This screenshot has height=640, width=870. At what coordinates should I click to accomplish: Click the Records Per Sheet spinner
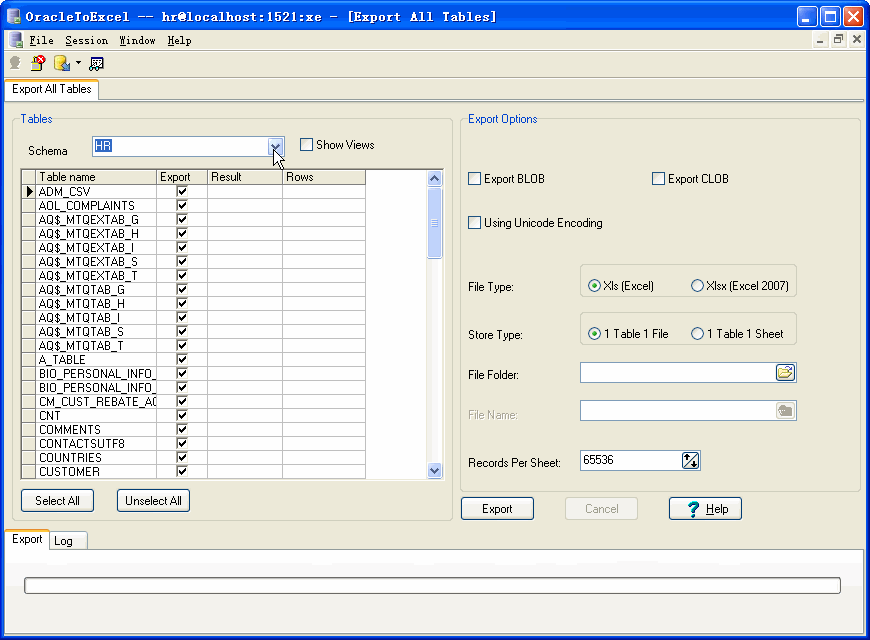click(x=690, y=460)
